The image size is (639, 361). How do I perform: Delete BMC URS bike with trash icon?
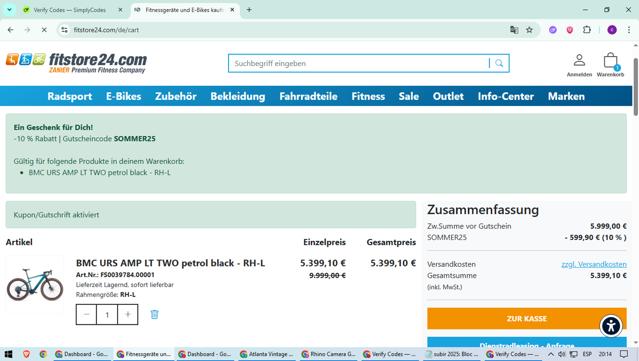click(154, 314)
